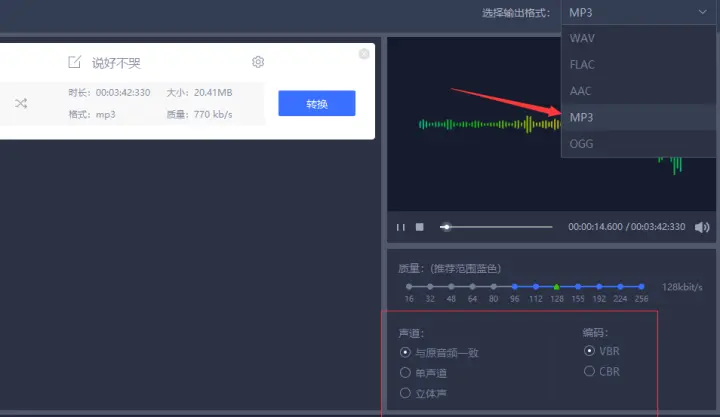Set quality to 155 on the slider
The height and width of the screenshot is (417, 720).
(x=578, y=287)
